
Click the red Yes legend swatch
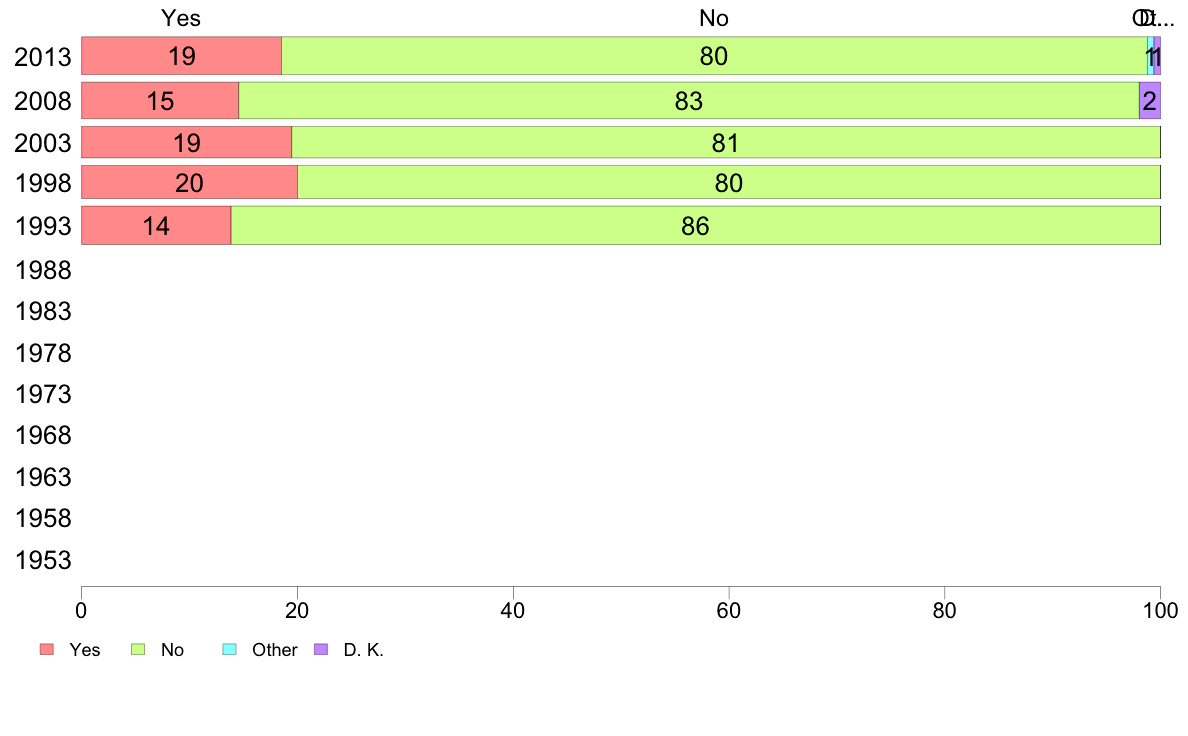47,650
